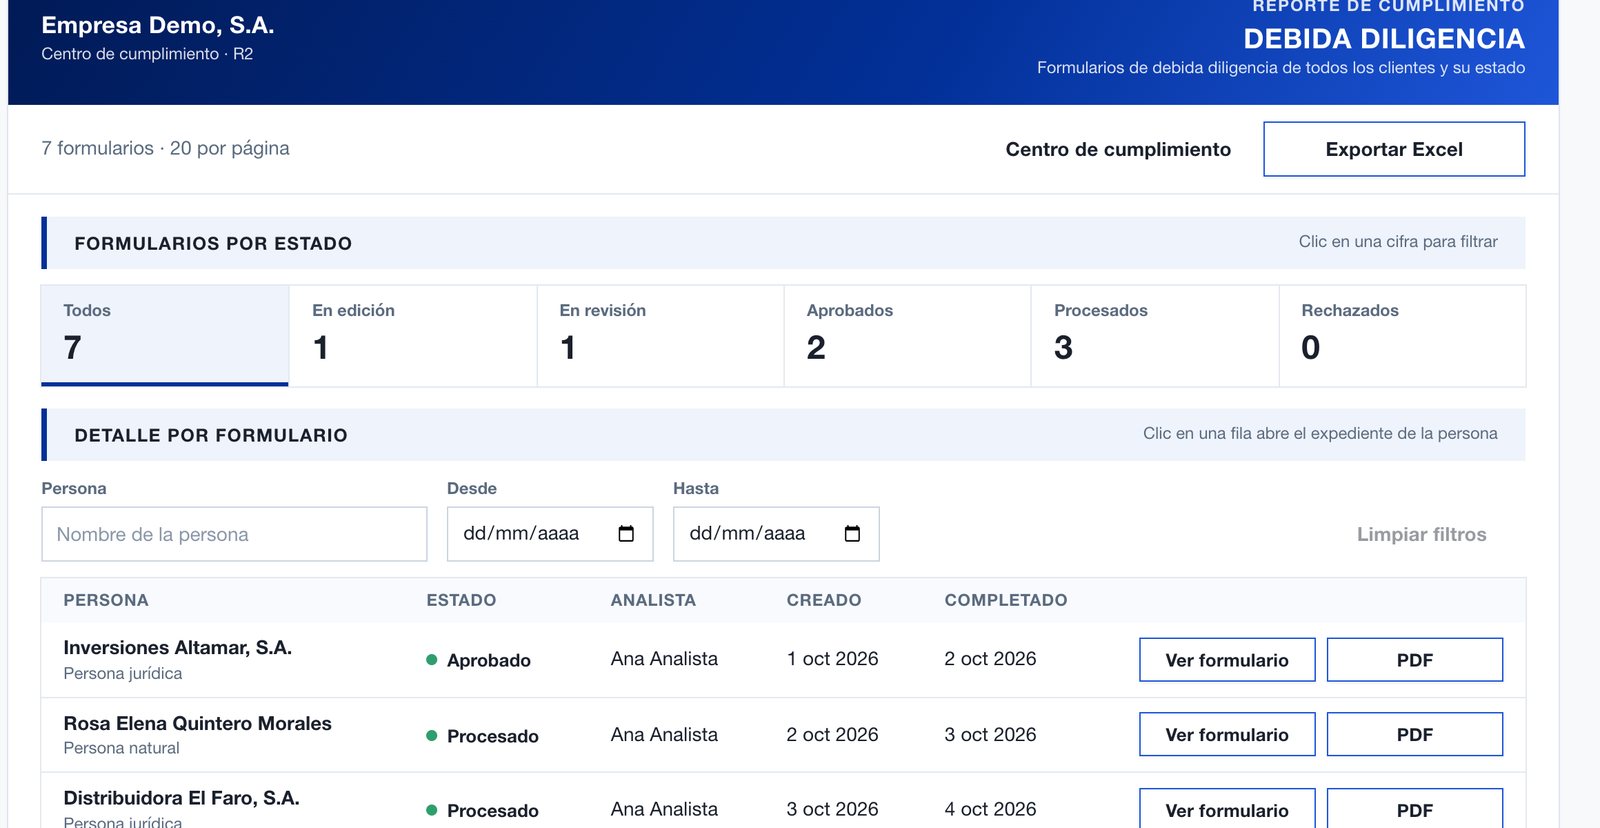The width and height of the screenshot is (1600, 828).
Task: Open the Hasta date picker calendar icon
Action: click(x=852, y=534)
